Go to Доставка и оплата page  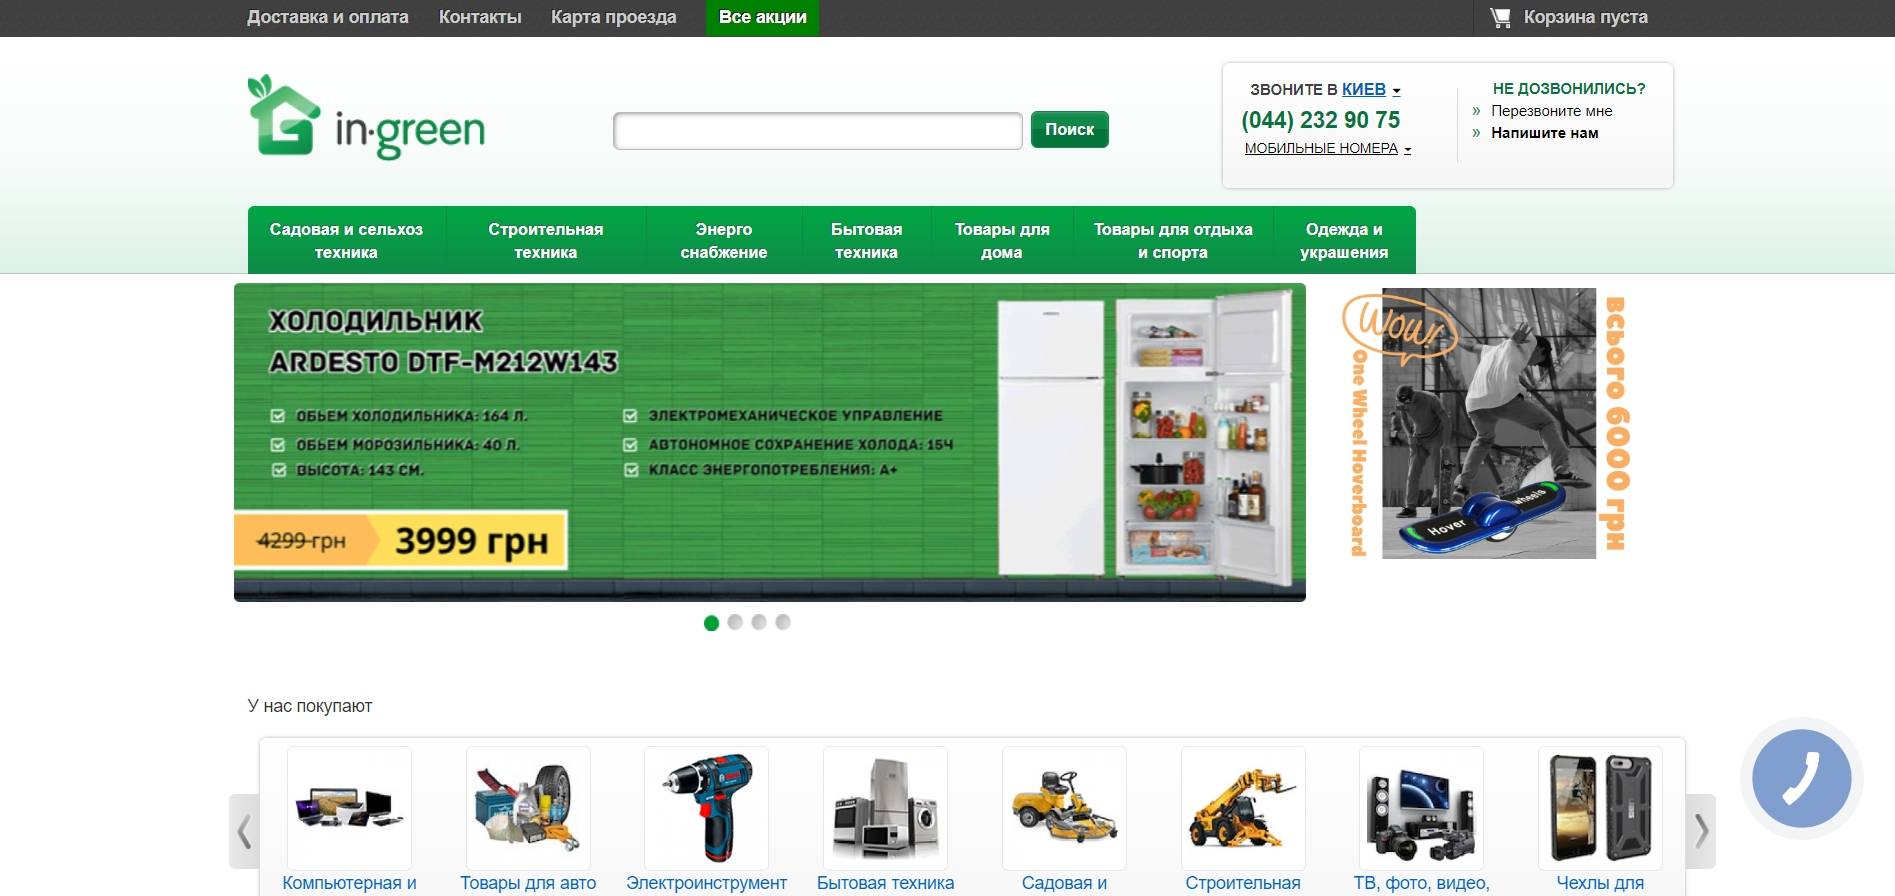point(328,17)
